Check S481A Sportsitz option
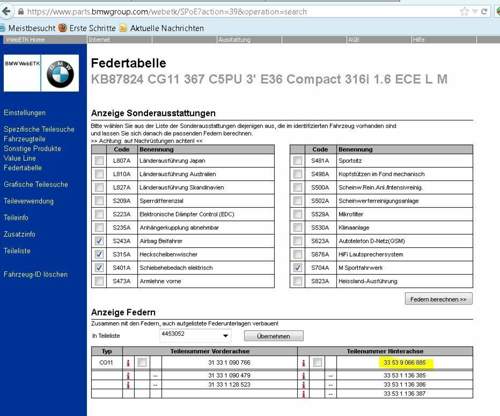The height and width of the screenshot is (416, 500). point(298,161)
